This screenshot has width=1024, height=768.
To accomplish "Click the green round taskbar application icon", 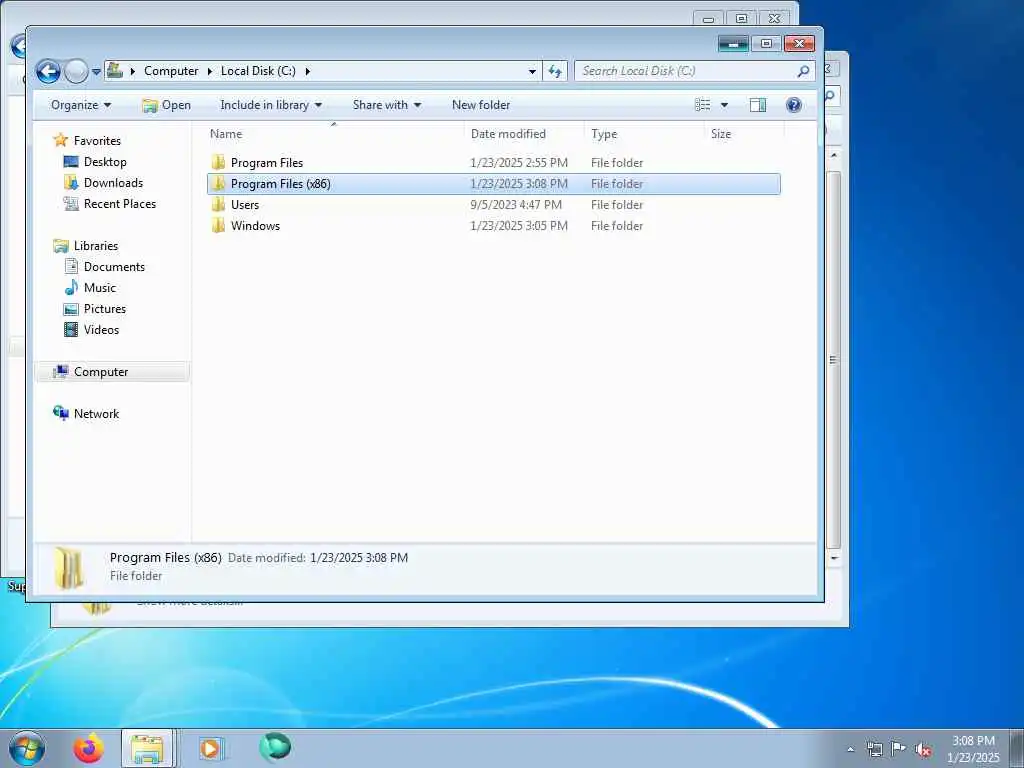I will (275, 748).
